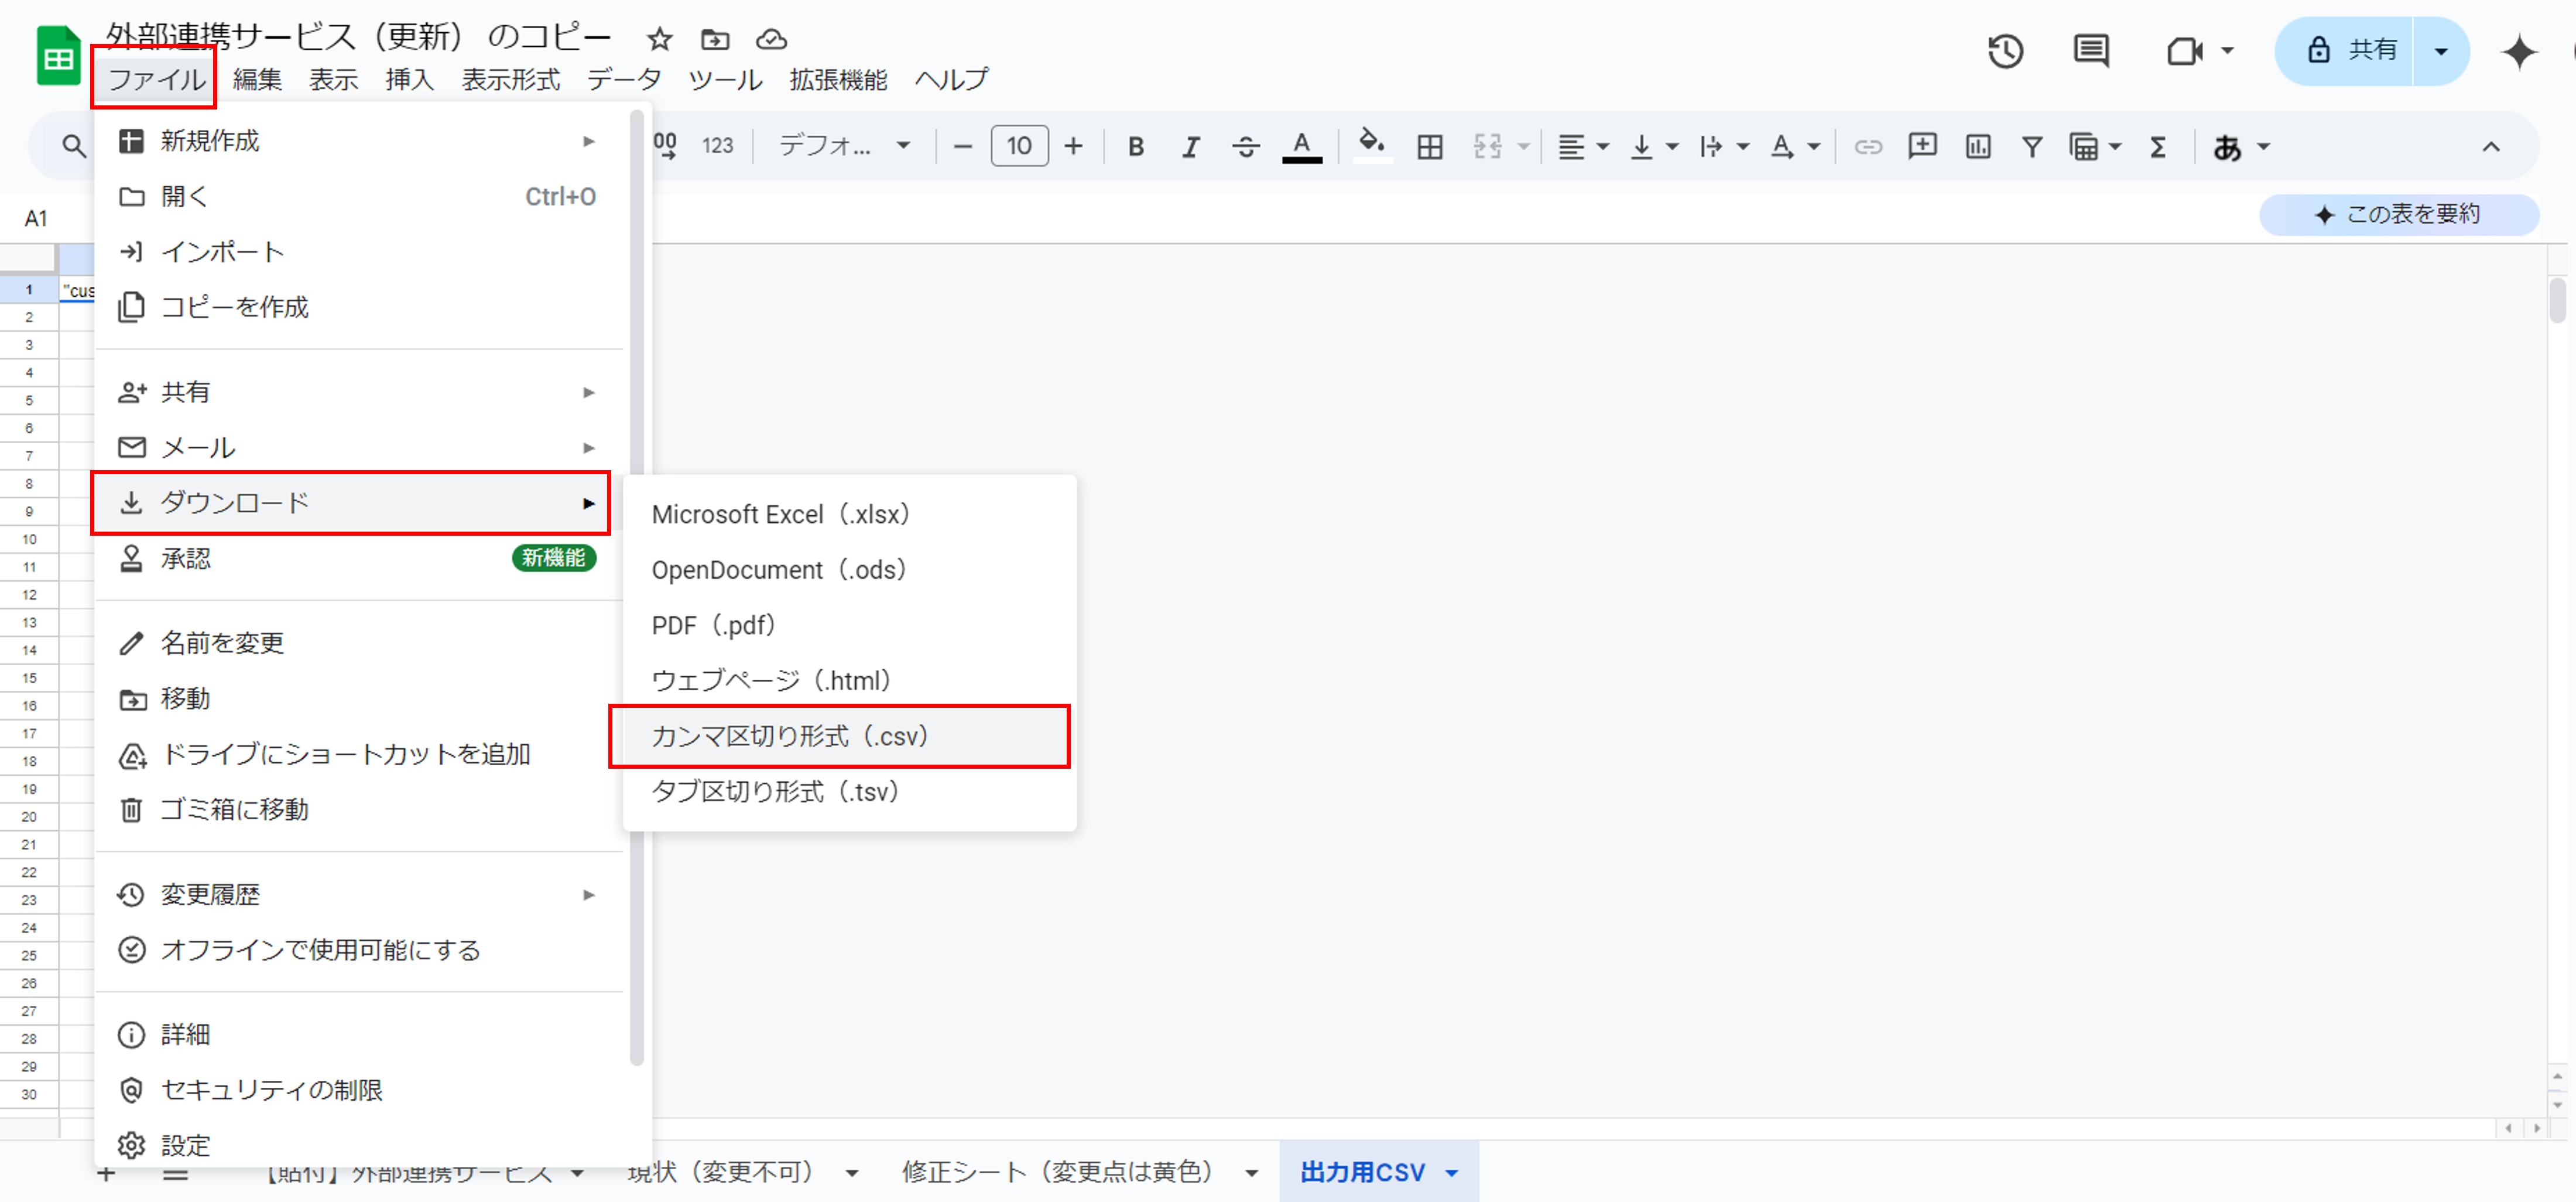
Task: Open the 出力用CSV sheet tab dropdown arrow
Action: [x=1452, y=1173]
